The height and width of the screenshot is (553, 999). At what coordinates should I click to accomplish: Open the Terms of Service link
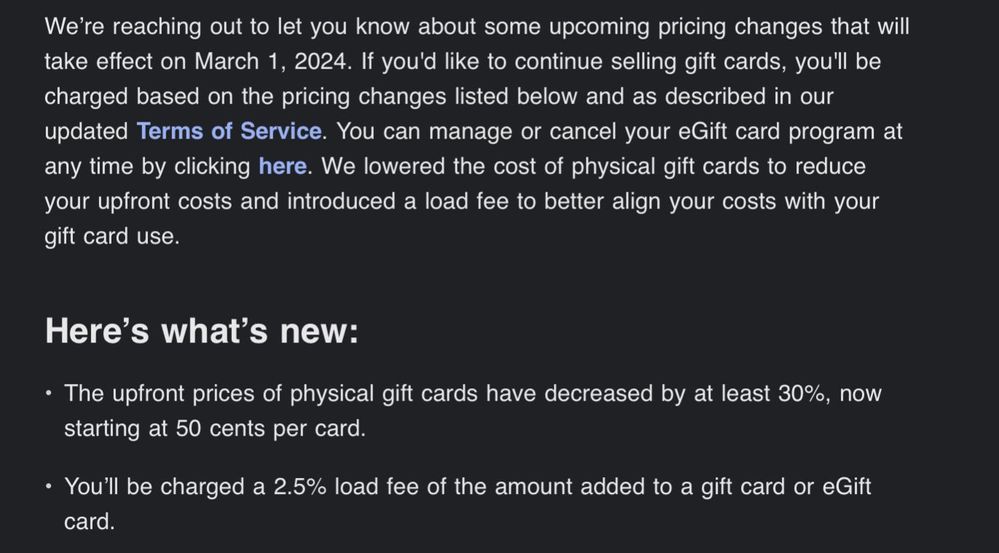tap(229, 131)
